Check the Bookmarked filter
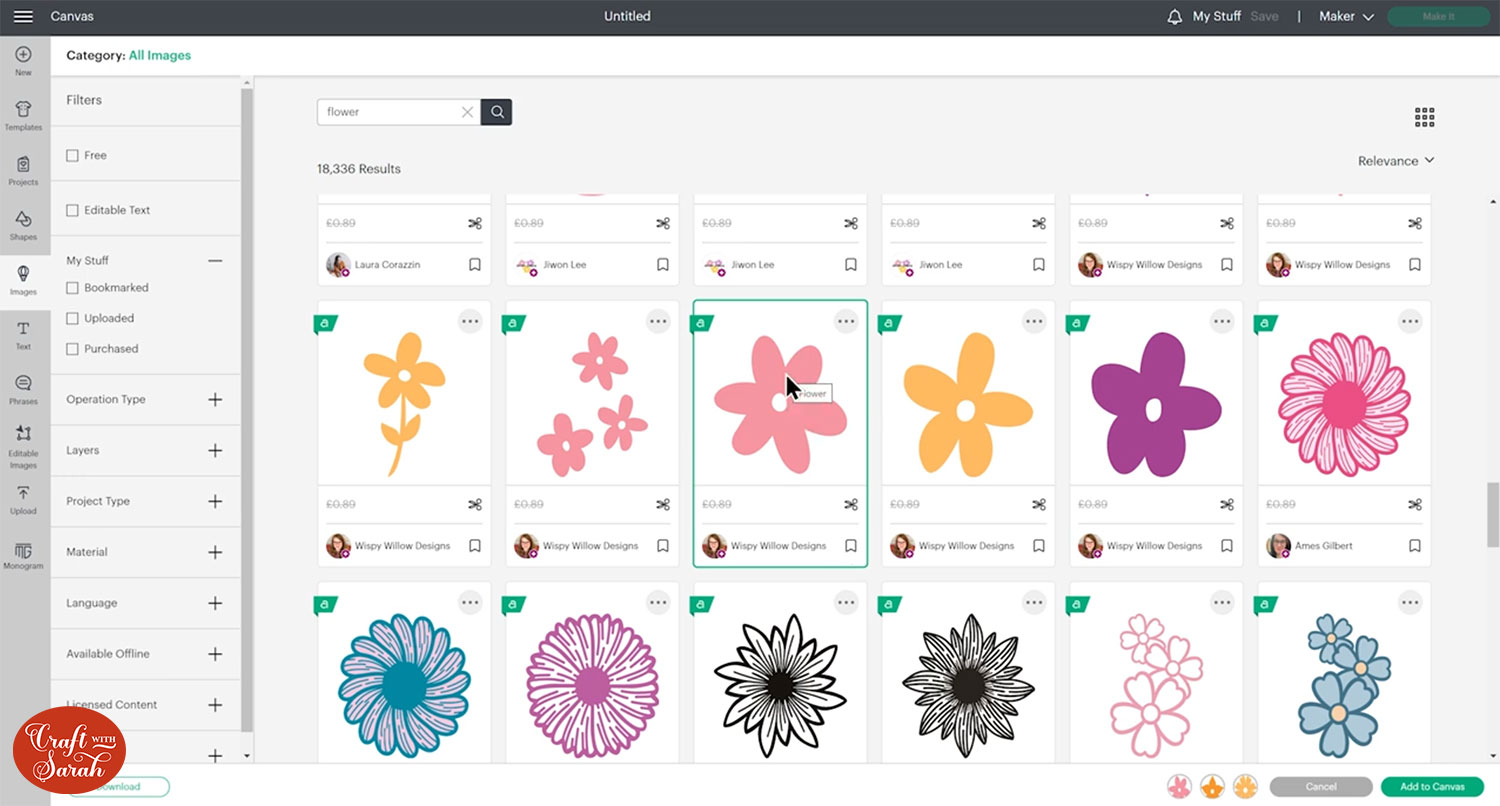1500x806 pixels. 72,287
